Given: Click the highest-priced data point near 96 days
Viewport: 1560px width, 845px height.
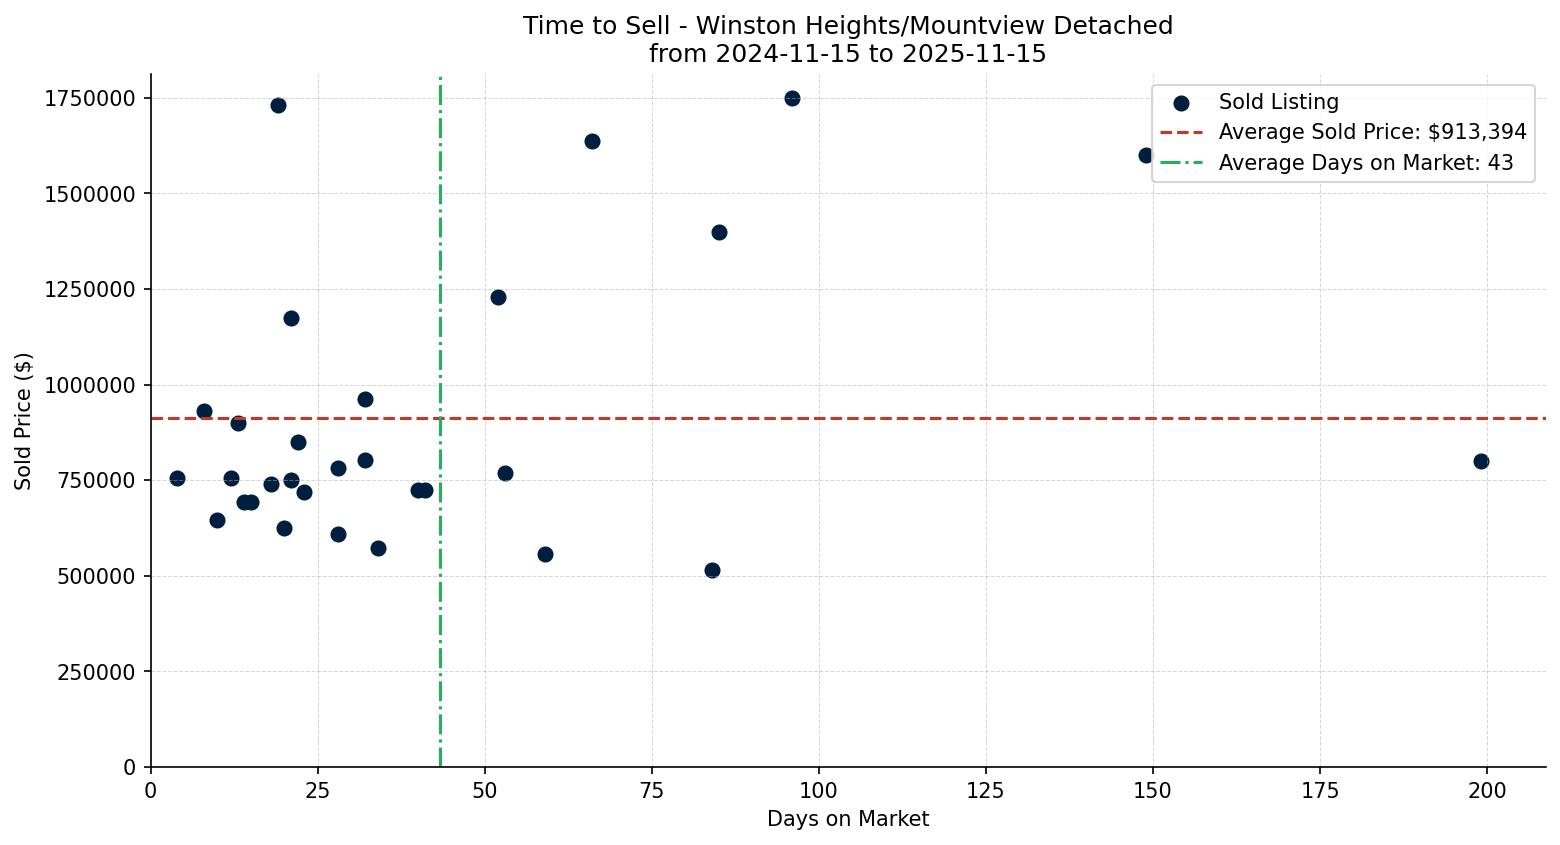Looking at the screenshot, I should tap(791, 99).
